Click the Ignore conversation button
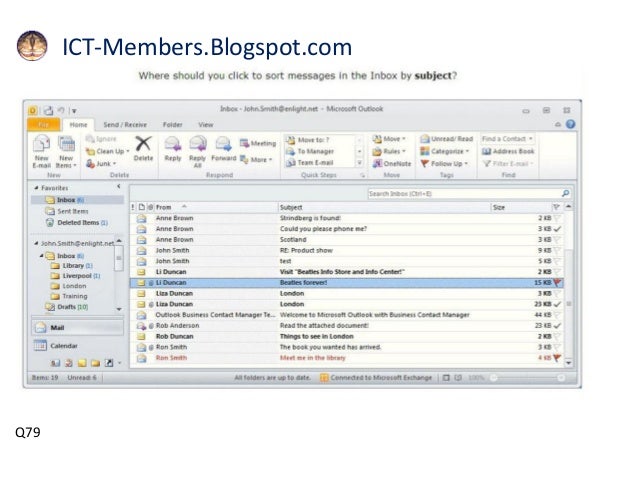Viewport: 638px width, 487px height. [101, 139]
